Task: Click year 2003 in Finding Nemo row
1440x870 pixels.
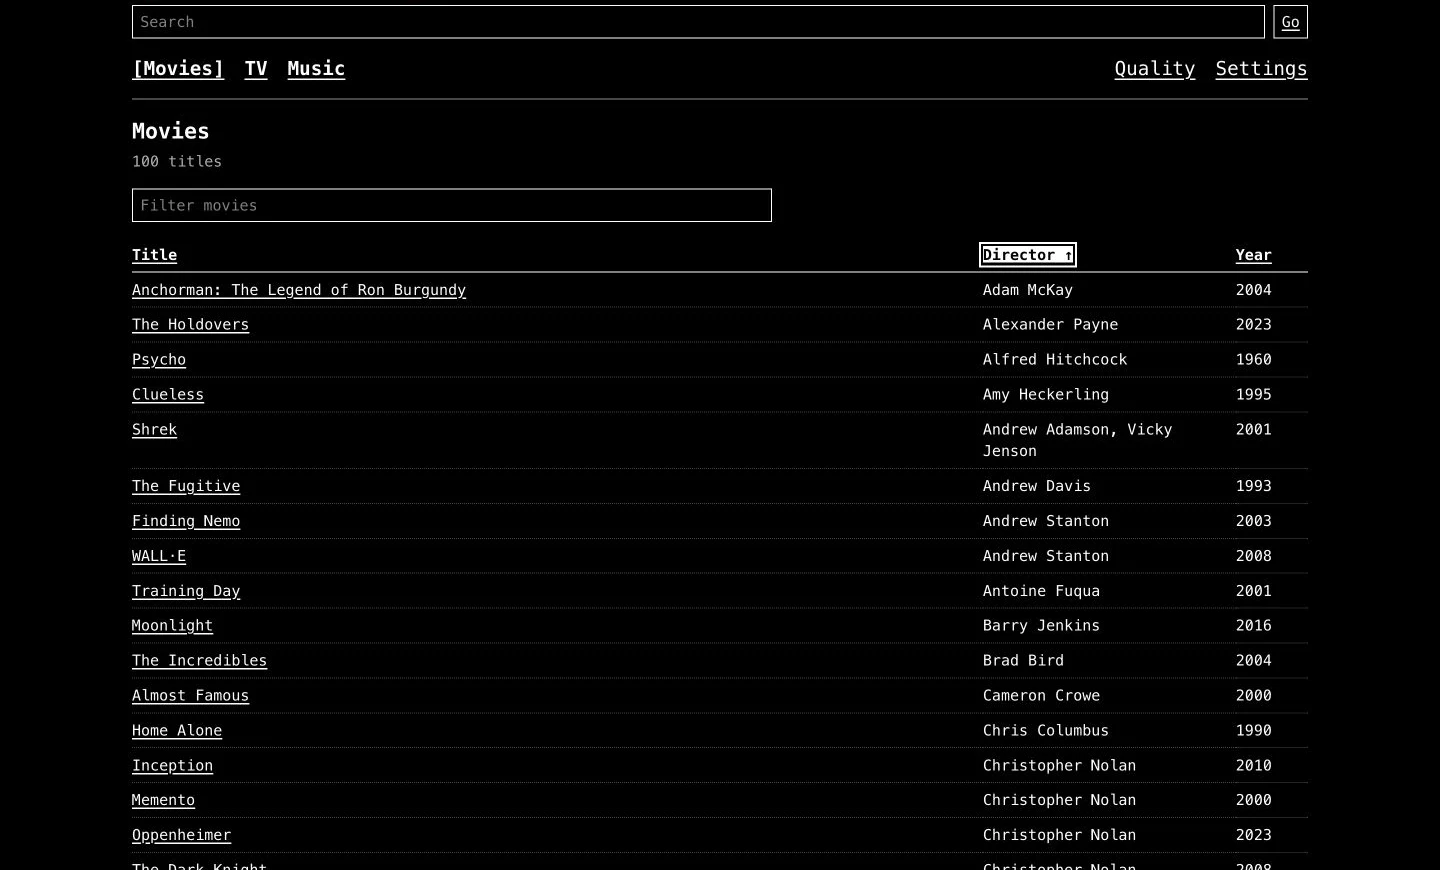Action: tap(1253, 521)
